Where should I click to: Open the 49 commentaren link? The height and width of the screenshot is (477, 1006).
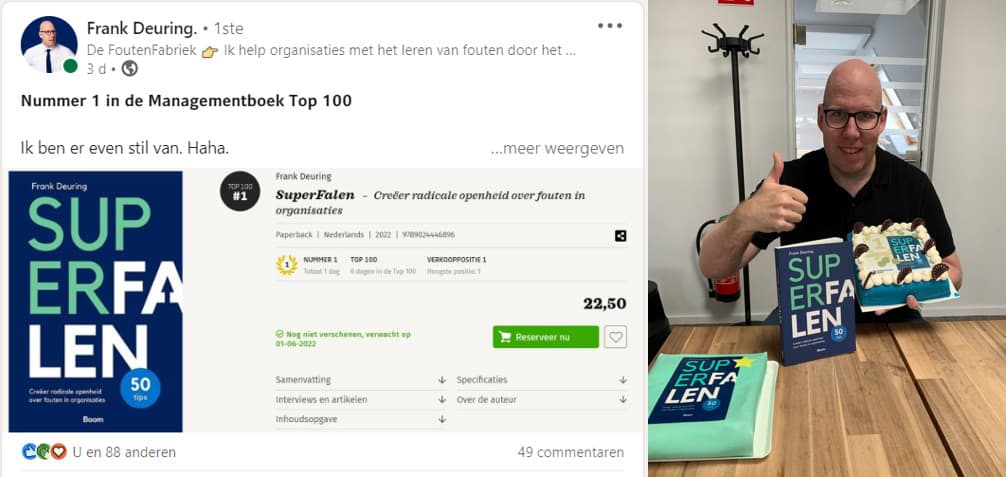pos(570,452)
